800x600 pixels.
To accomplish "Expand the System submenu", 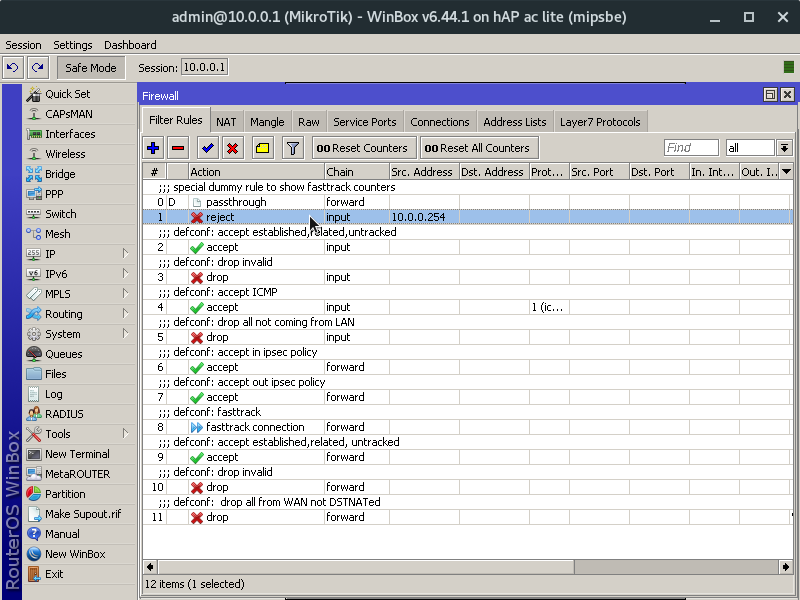I will point(80,334).
